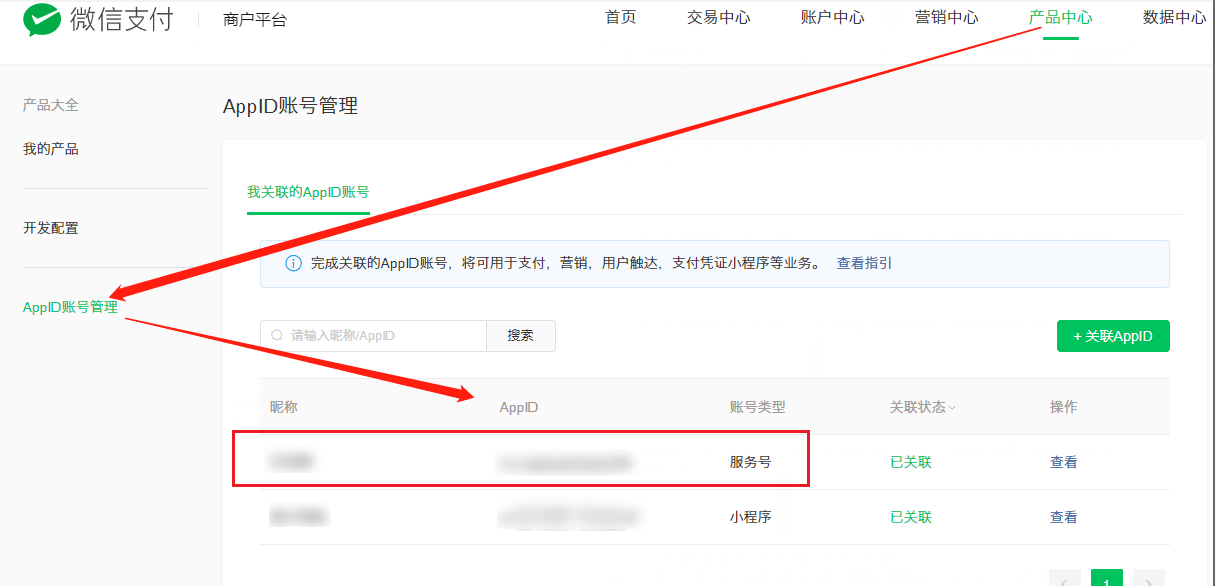Focus the 请输入昵称/AppID search field

(x=373, y=336)
